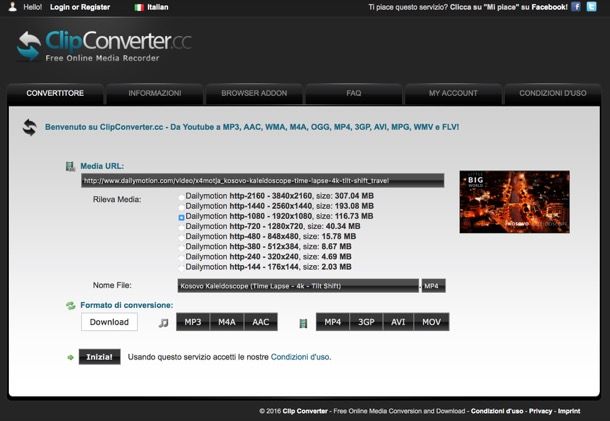
Task: Click the Clip Converter footer link text
Action: click(305, 411)
